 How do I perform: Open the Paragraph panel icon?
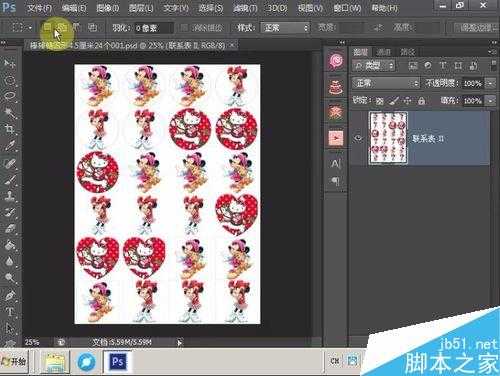pyautogui.click(x=336, y=181)
